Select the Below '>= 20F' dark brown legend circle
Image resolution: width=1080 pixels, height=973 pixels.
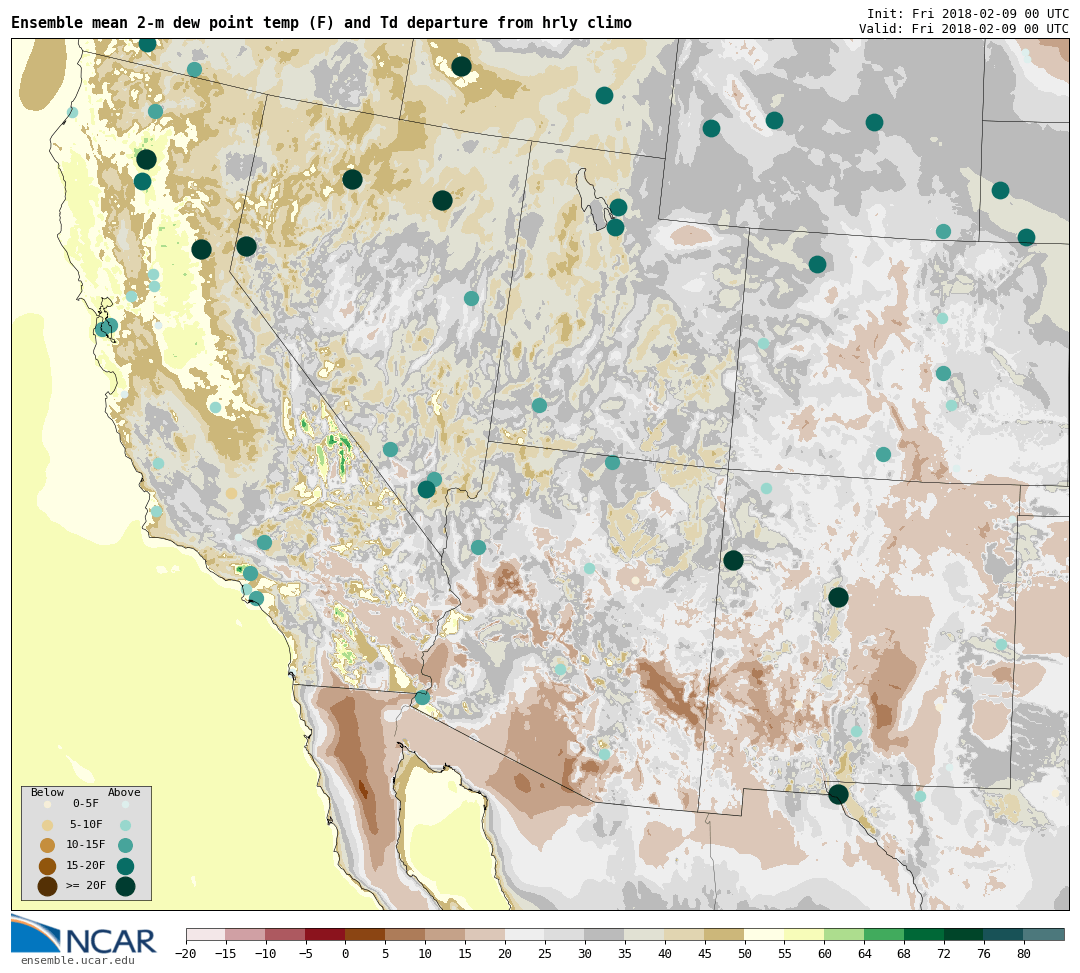[47, 886]
